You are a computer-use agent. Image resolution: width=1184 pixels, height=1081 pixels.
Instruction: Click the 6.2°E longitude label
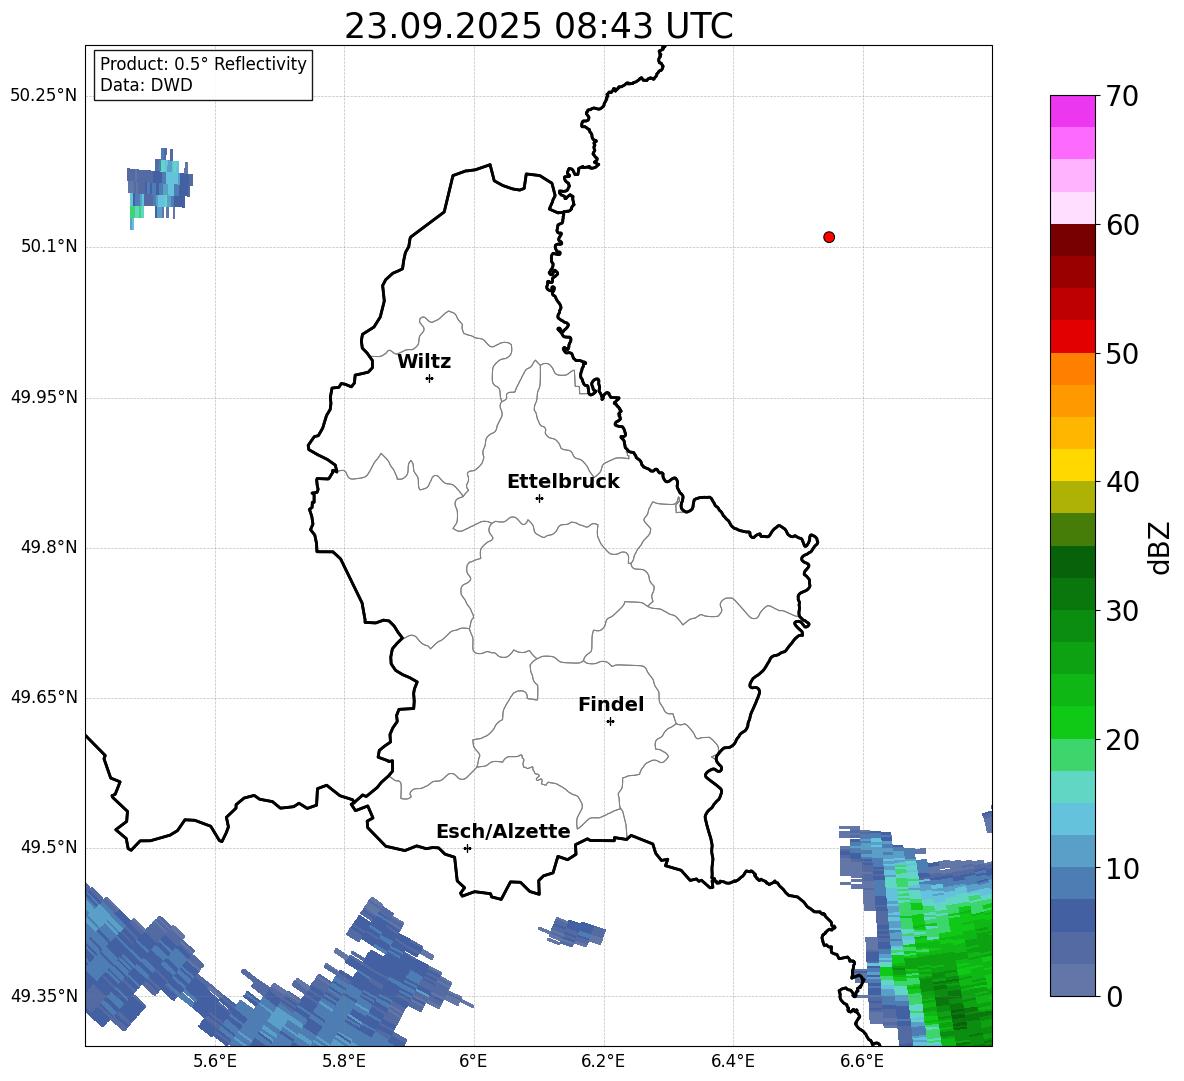coord(603,1061)
